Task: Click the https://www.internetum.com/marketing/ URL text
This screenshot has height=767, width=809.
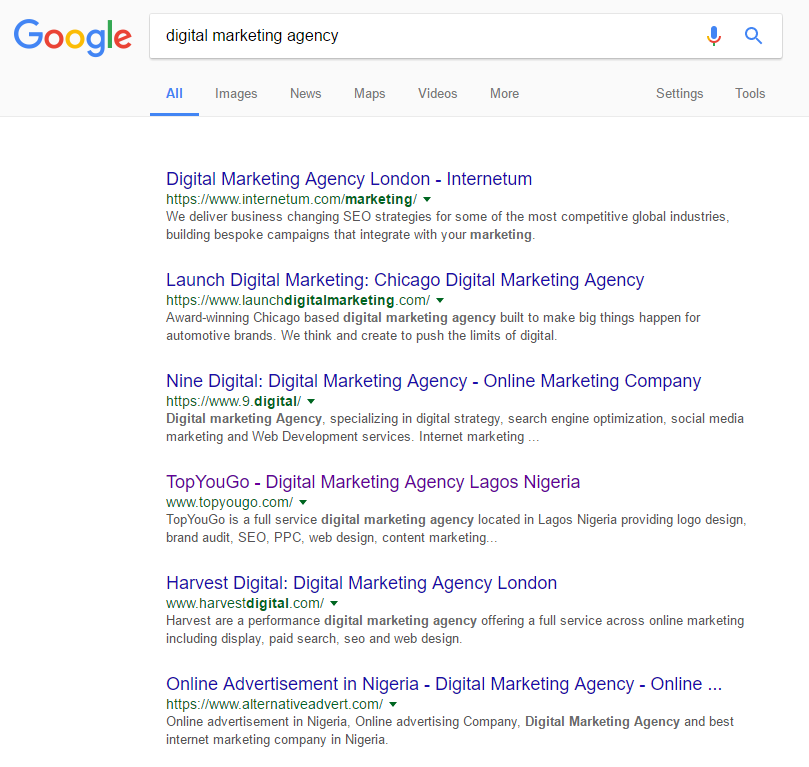Action: point(292,199)
